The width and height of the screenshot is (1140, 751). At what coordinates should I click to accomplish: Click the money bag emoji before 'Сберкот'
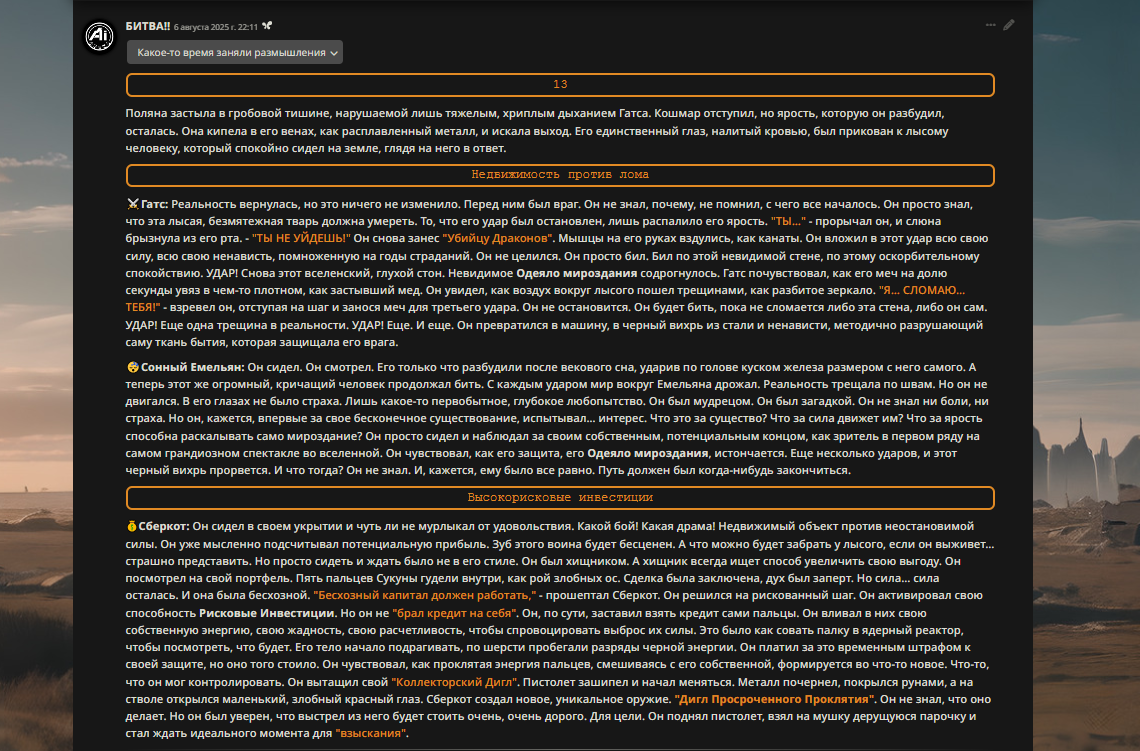[x=132, y=526]
